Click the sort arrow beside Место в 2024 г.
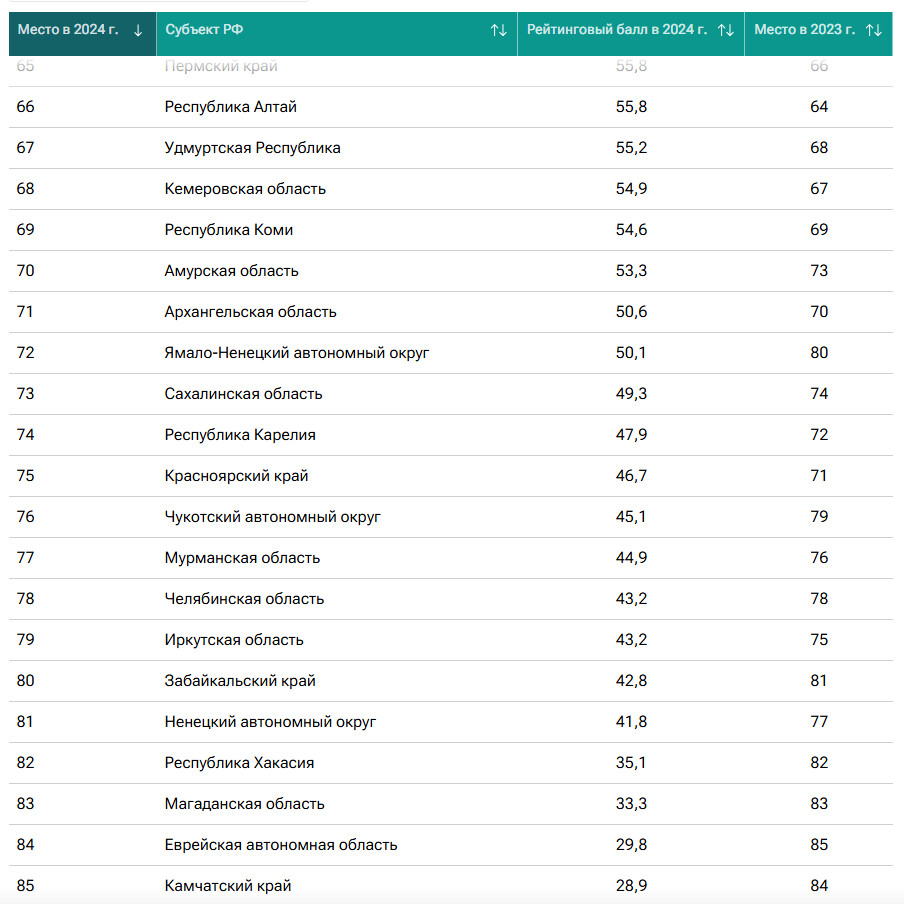This screenshot has width=904, height=904. click(x=138, y=30)
